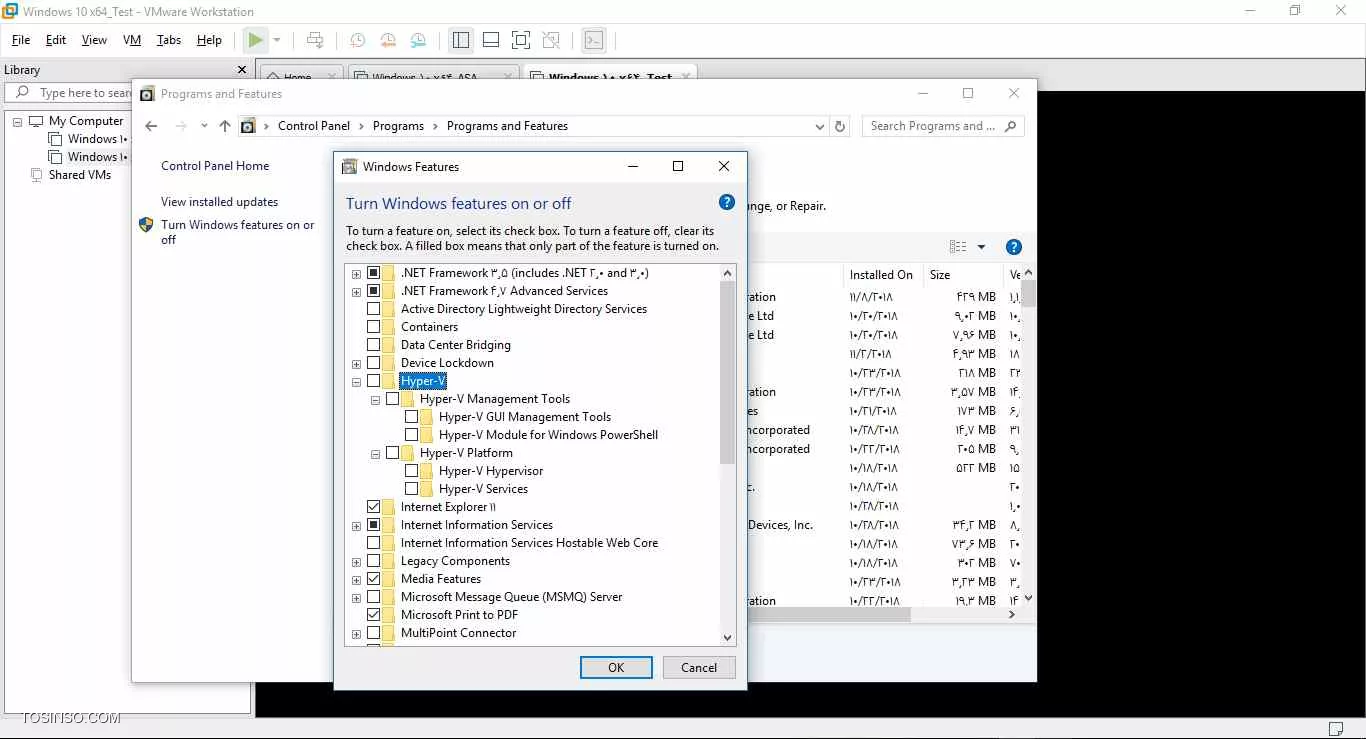Click the address bar location icon

coord(248,126)
